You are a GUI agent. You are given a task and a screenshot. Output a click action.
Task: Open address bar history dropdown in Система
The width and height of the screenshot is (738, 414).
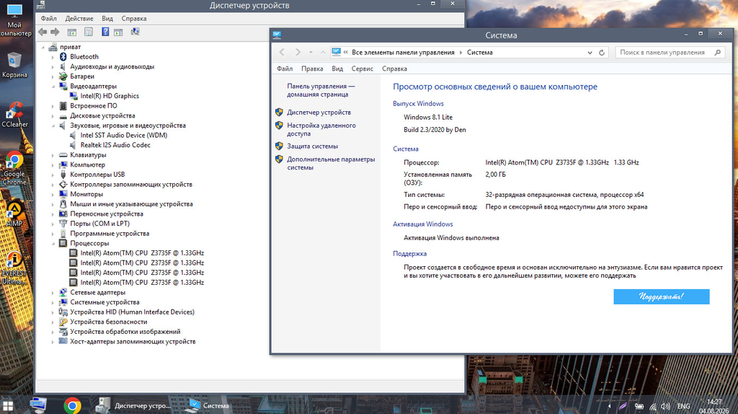click(590, 53)
